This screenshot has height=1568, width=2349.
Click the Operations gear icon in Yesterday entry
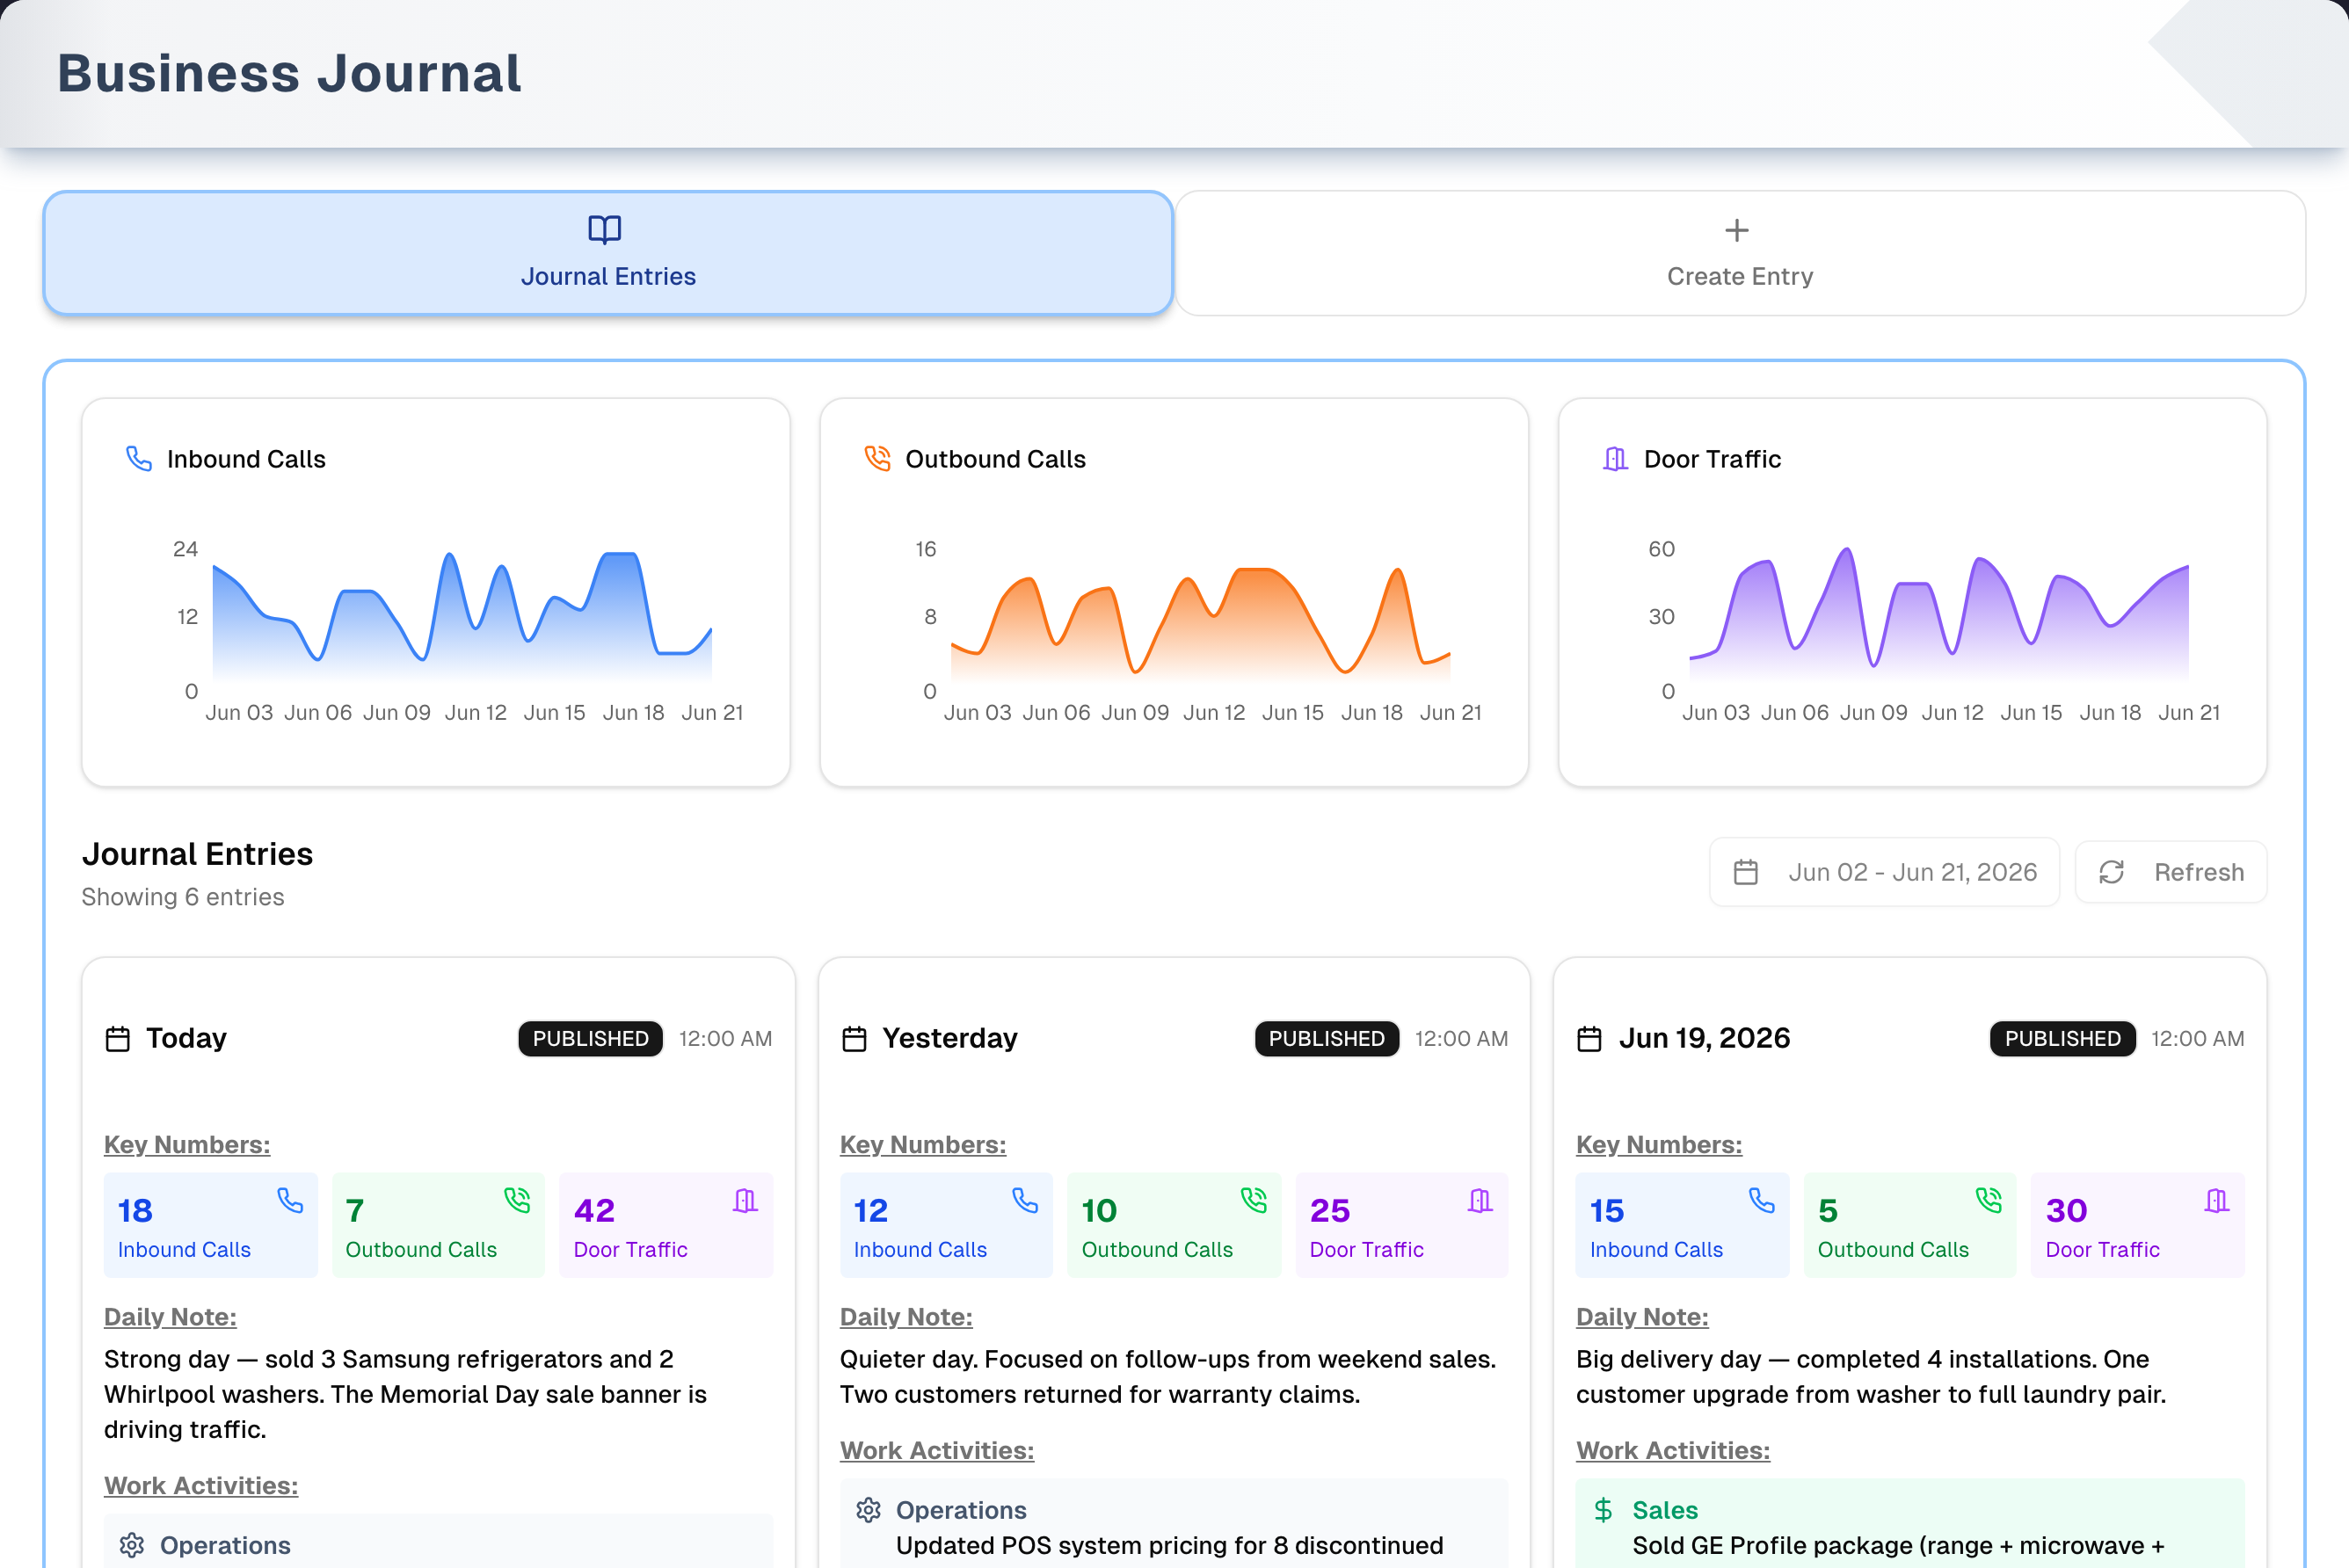tap(868, 1510)
